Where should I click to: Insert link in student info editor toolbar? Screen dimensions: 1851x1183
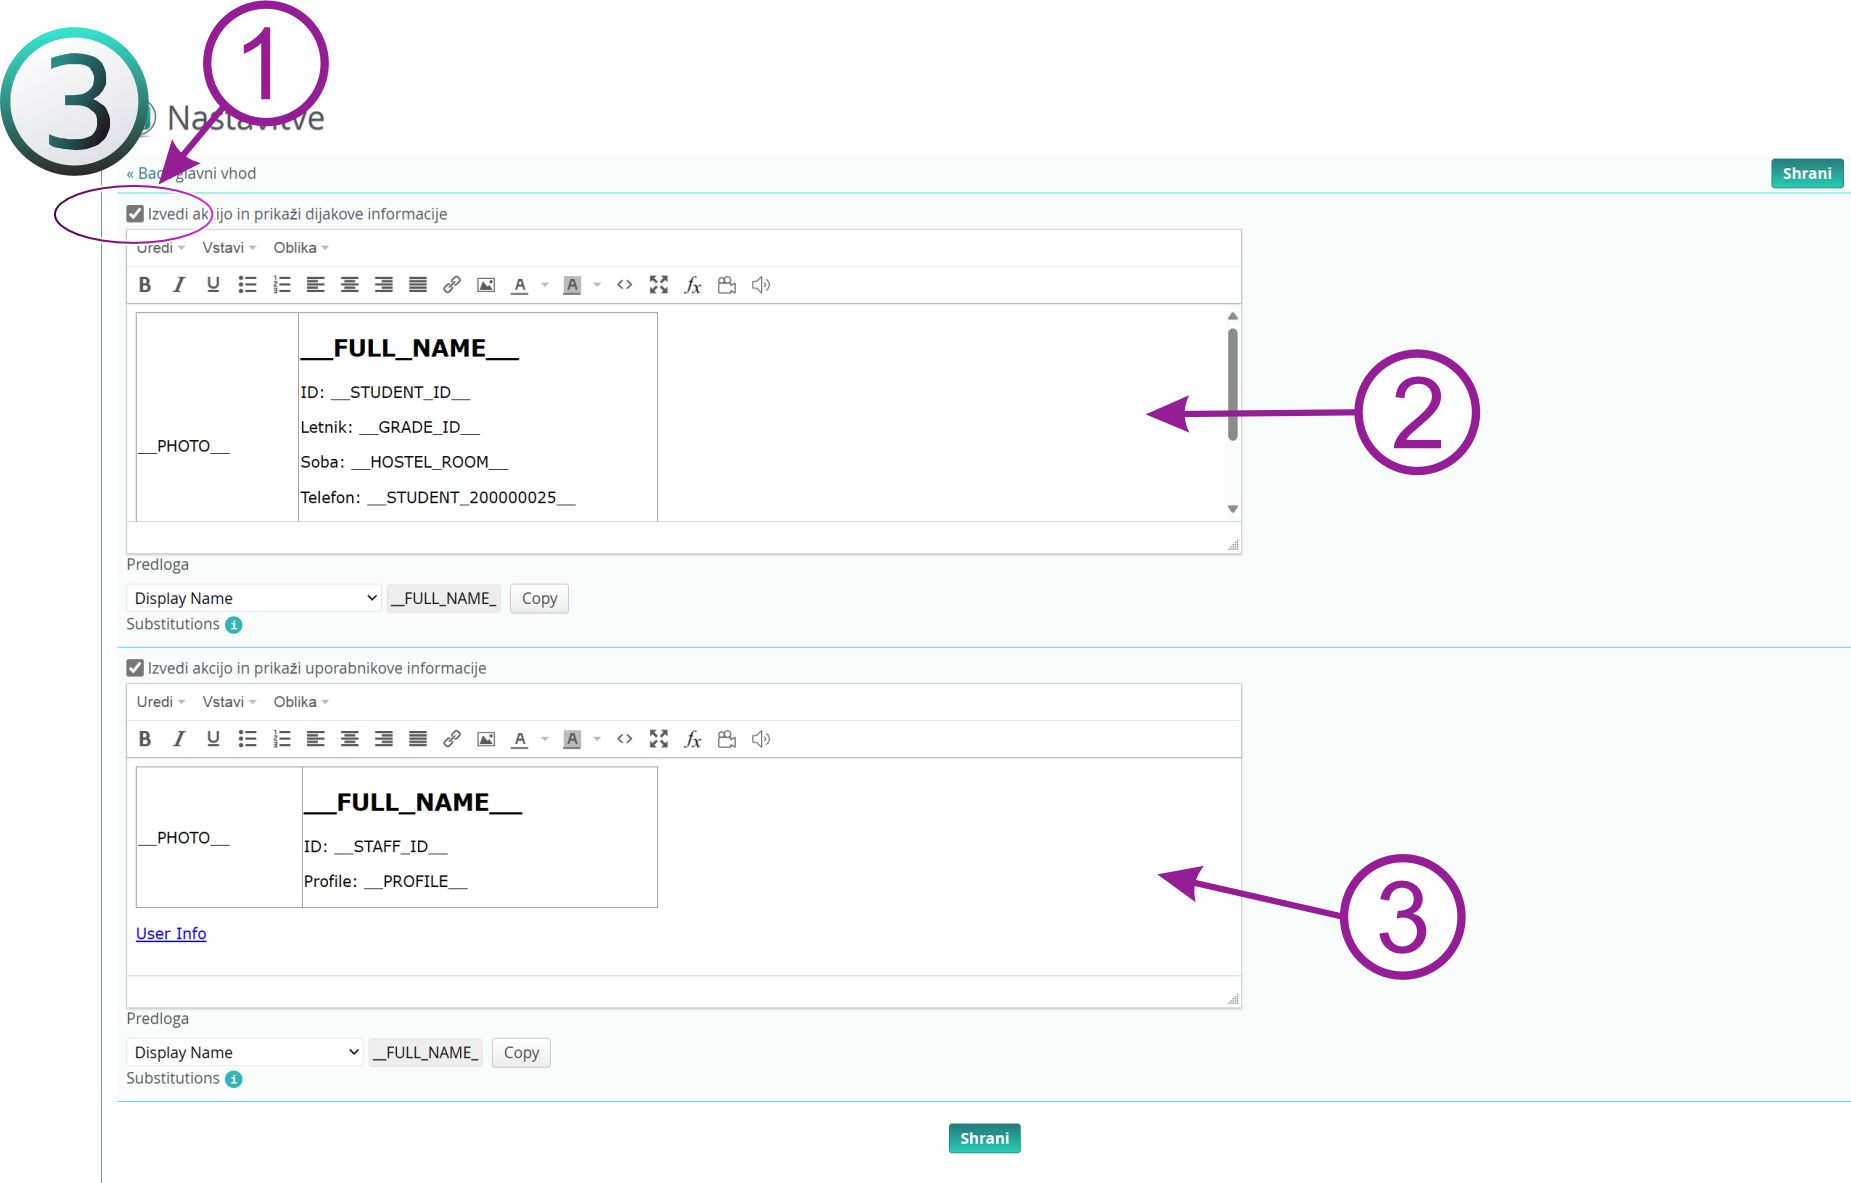tap(452, 285)
